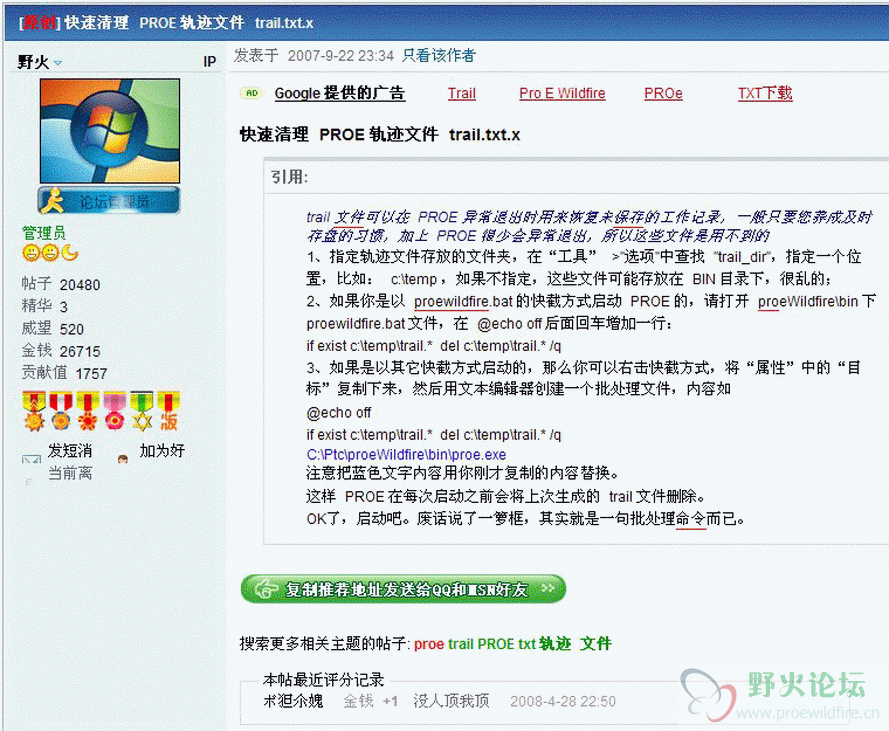The height and width of the screenshot is (731, 889).
Task: Click the first sun medal icon
Action: (34, 411)
